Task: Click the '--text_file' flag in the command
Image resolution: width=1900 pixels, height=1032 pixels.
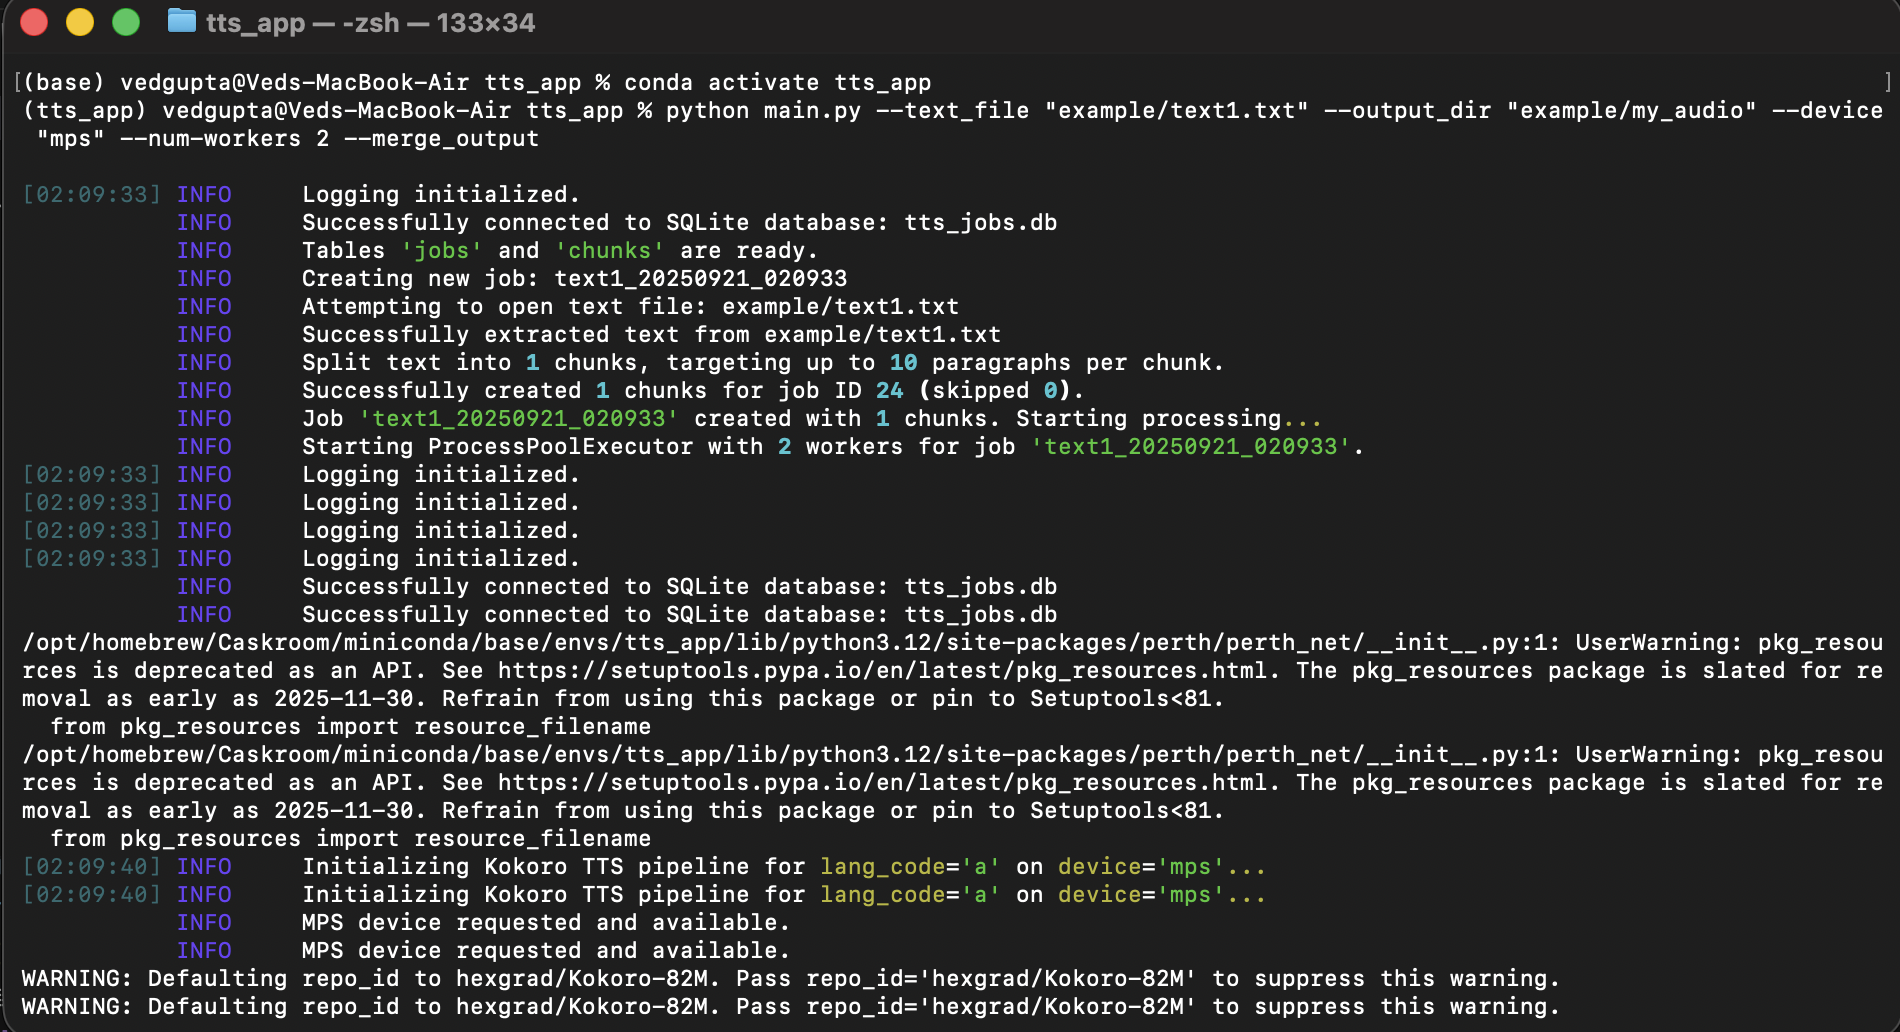Action: (952, 111)
